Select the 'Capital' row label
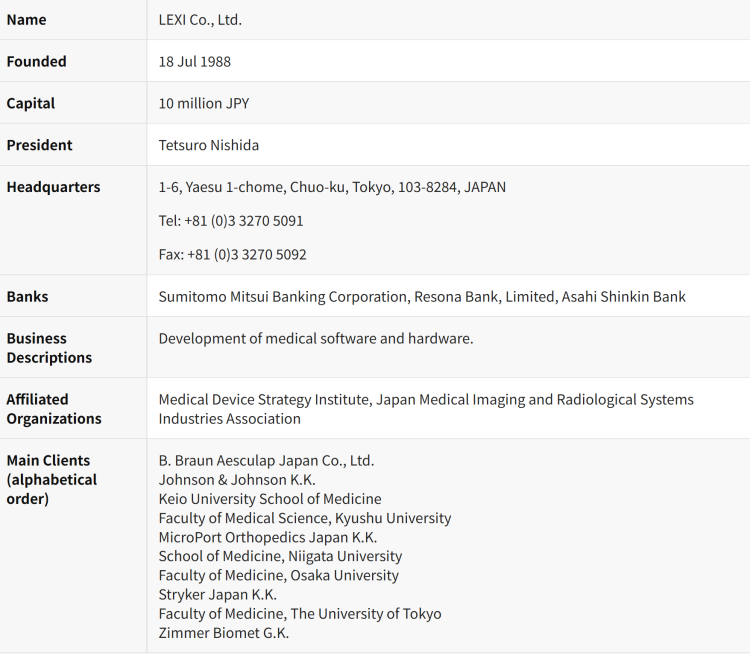This screenshot has height=655, width=750. point(31,103)
